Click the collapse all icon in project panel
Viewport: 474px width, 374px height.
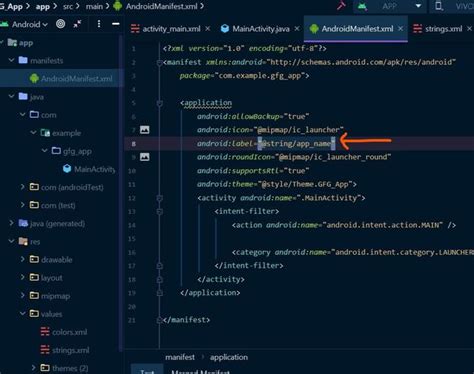pyautogui.click(x=77, y=24)
